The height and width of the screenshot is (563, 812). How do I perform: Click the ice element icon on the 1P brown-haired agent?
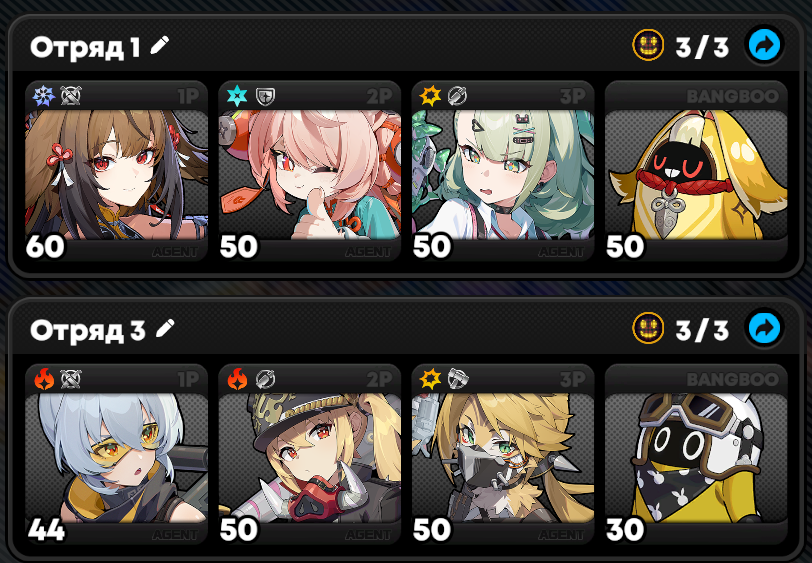[44, 96]
